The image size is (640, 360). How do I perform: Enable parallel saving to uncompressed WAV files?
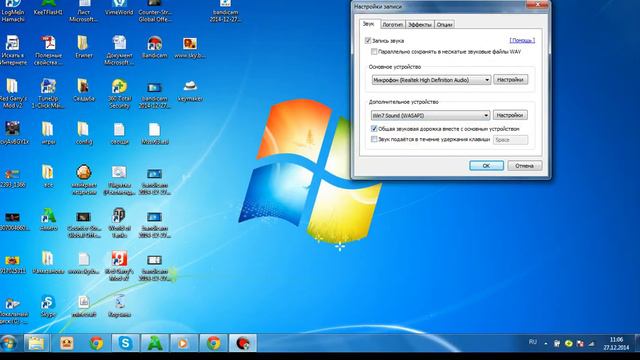pos(374,52)
